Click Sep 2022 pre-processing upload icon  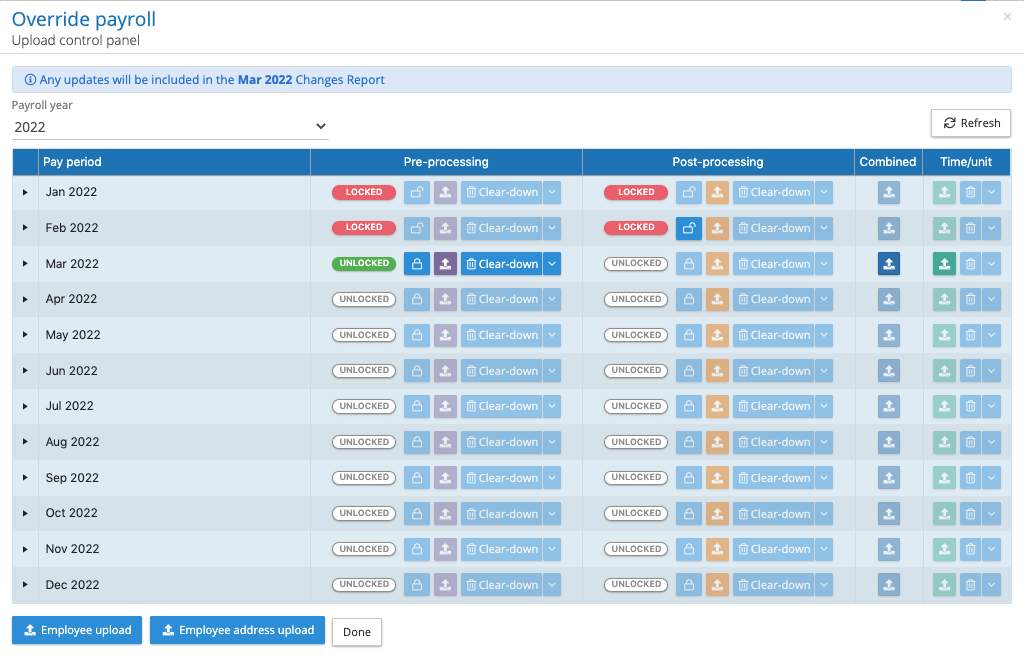[445, 478]
